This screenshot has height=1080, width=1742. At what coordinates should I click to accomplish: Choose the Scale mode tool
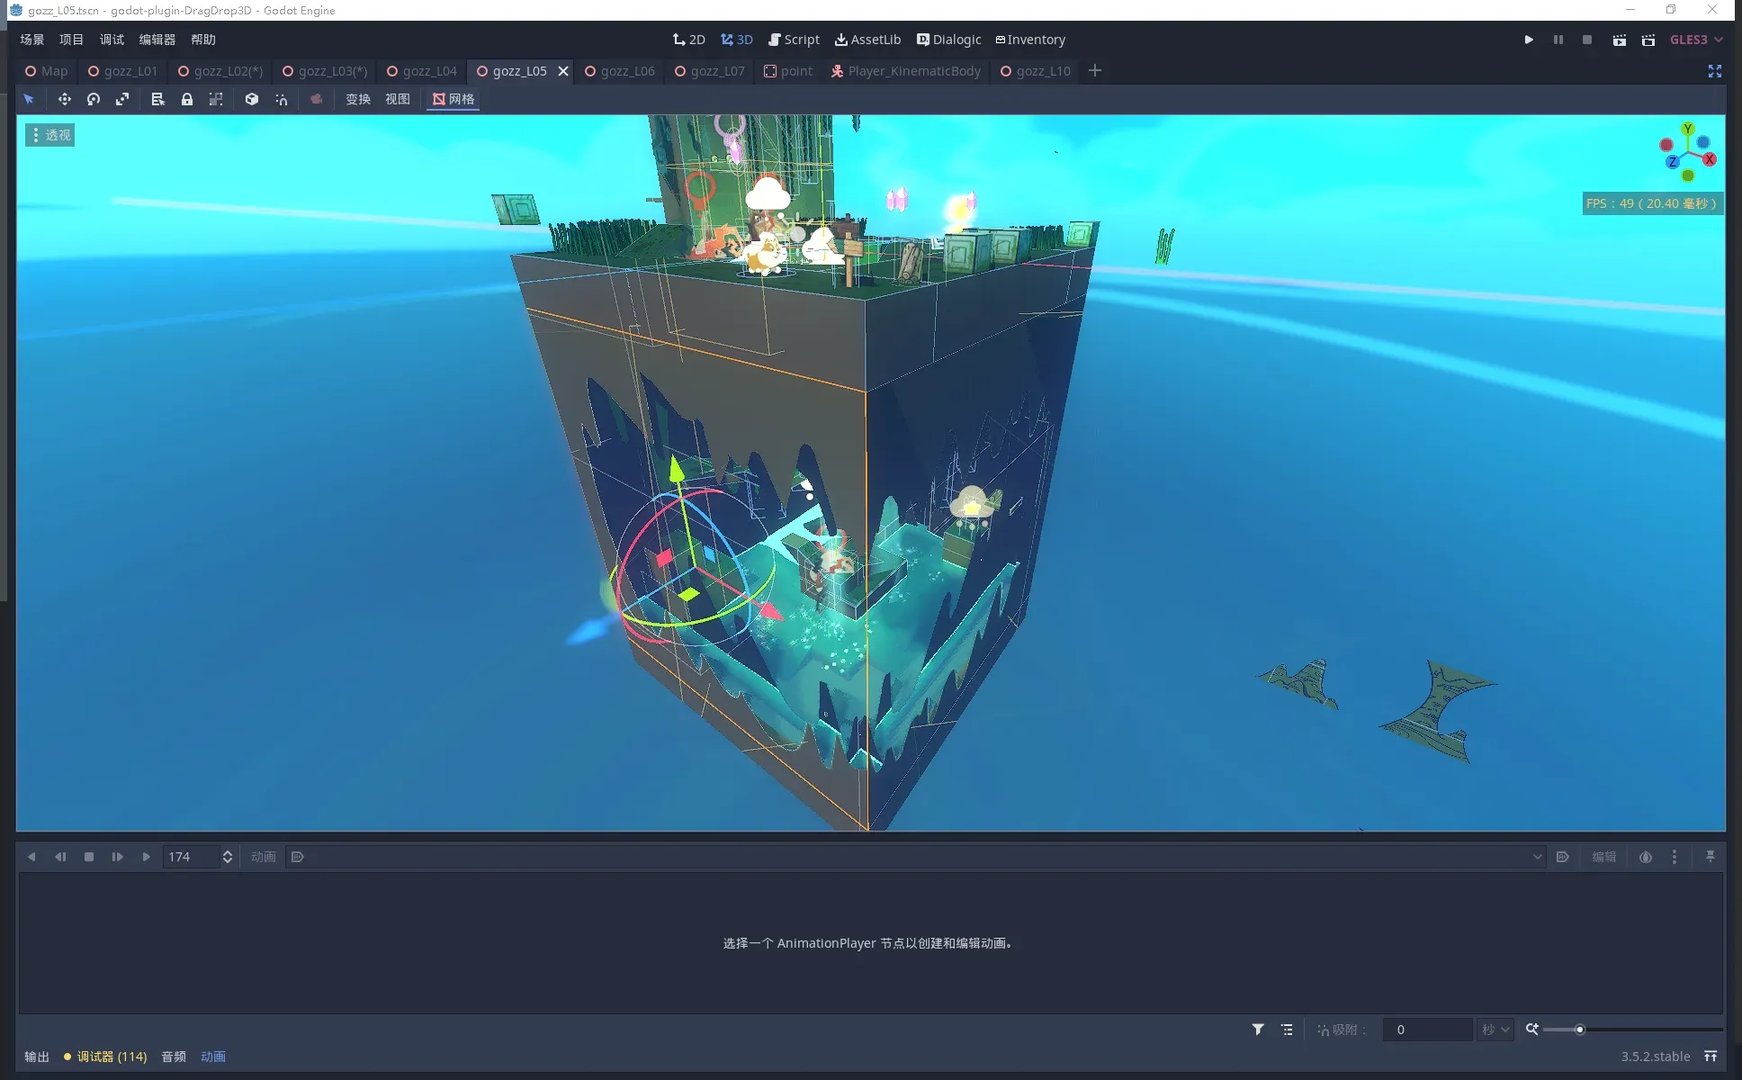point(122,99)
